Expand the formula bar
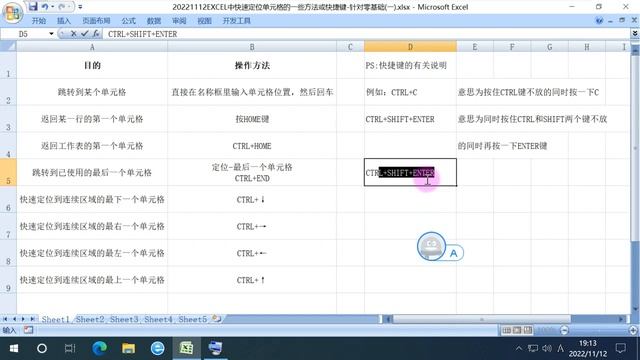This screenshot has width=640, height=360. 635,34
